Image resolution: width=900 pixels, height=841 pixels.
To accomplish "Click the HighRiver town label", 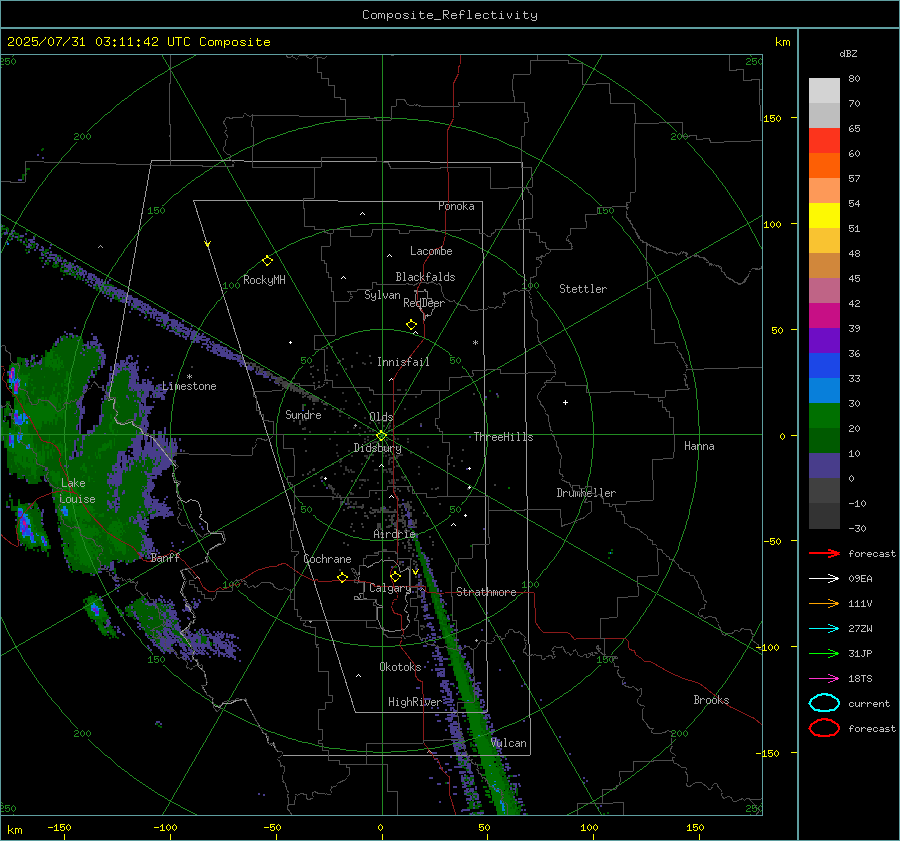I will [414, 702].
